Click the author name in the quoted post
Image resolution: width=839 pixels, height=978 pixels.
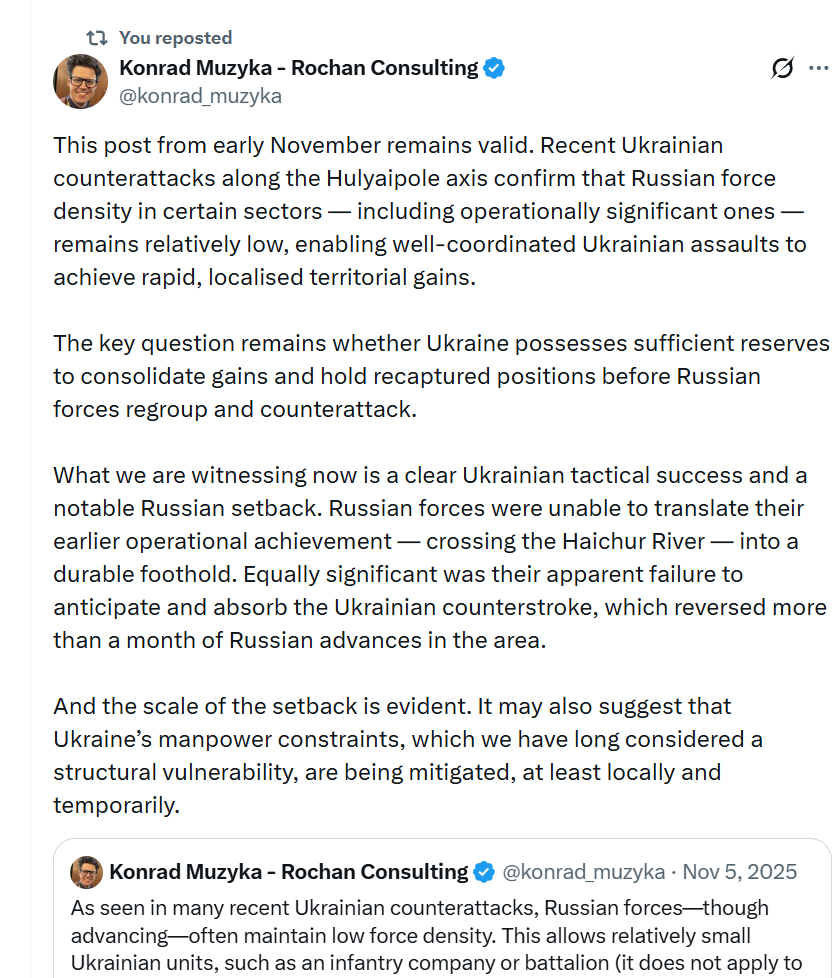[x=288, y=872]
